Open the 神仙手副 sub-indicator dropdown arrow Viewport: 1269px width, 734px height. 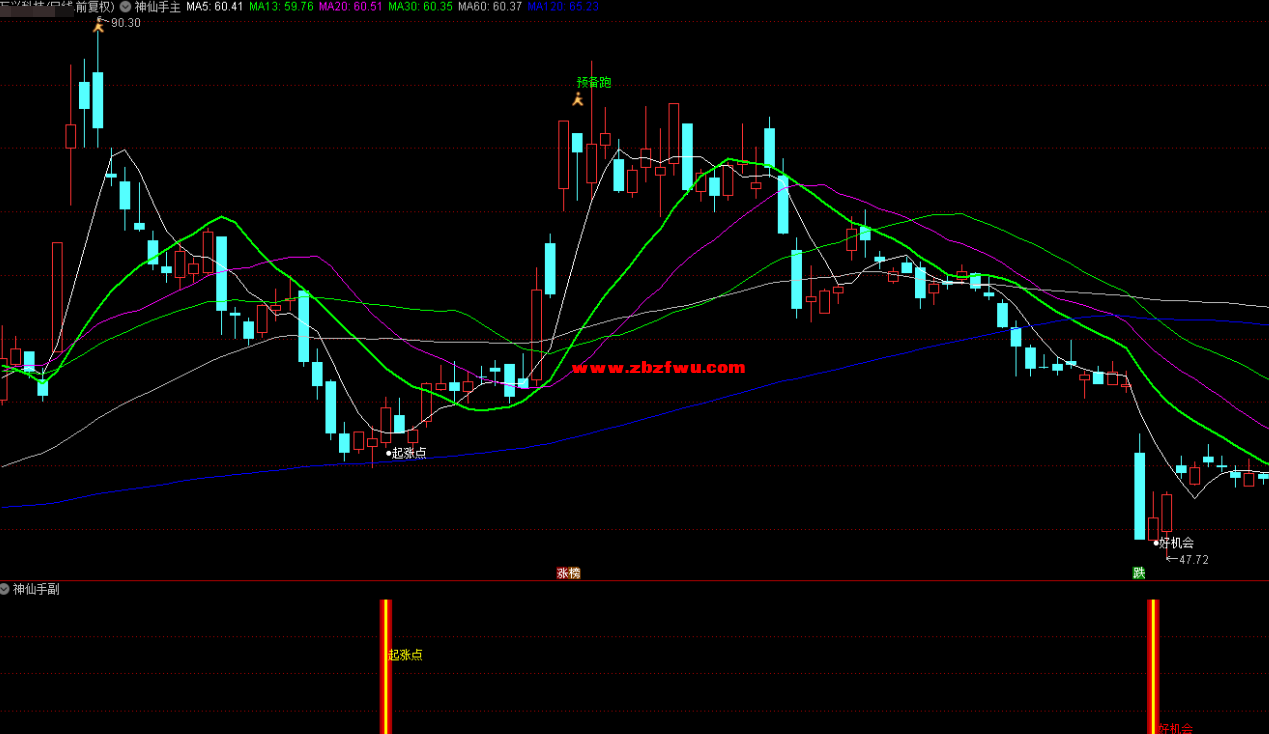(6, 589)
